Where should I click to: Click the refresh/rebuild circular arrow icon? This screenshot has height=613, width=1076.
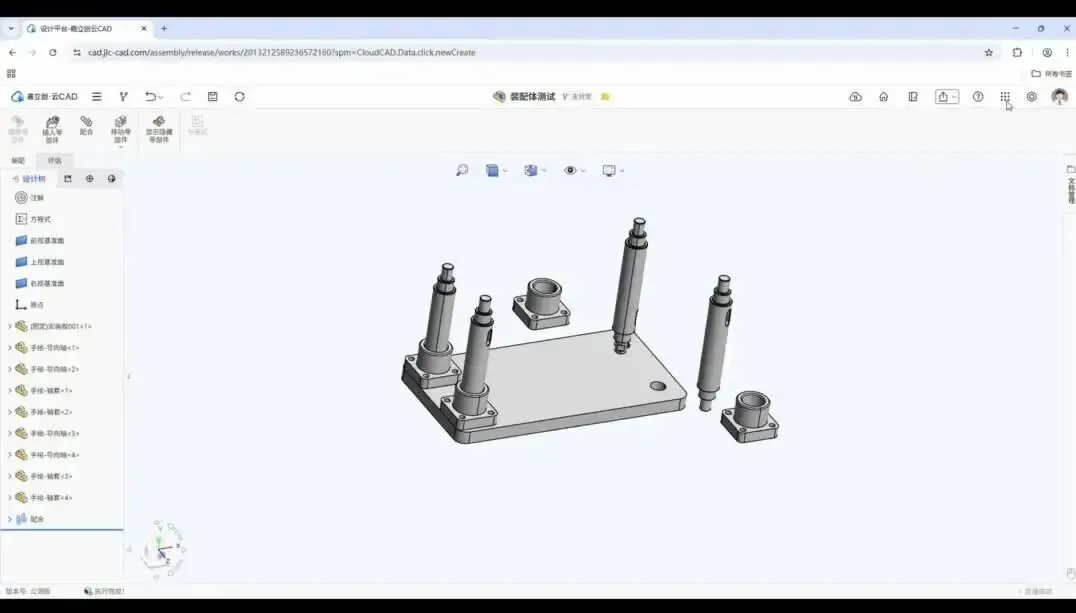coord(239,97)
